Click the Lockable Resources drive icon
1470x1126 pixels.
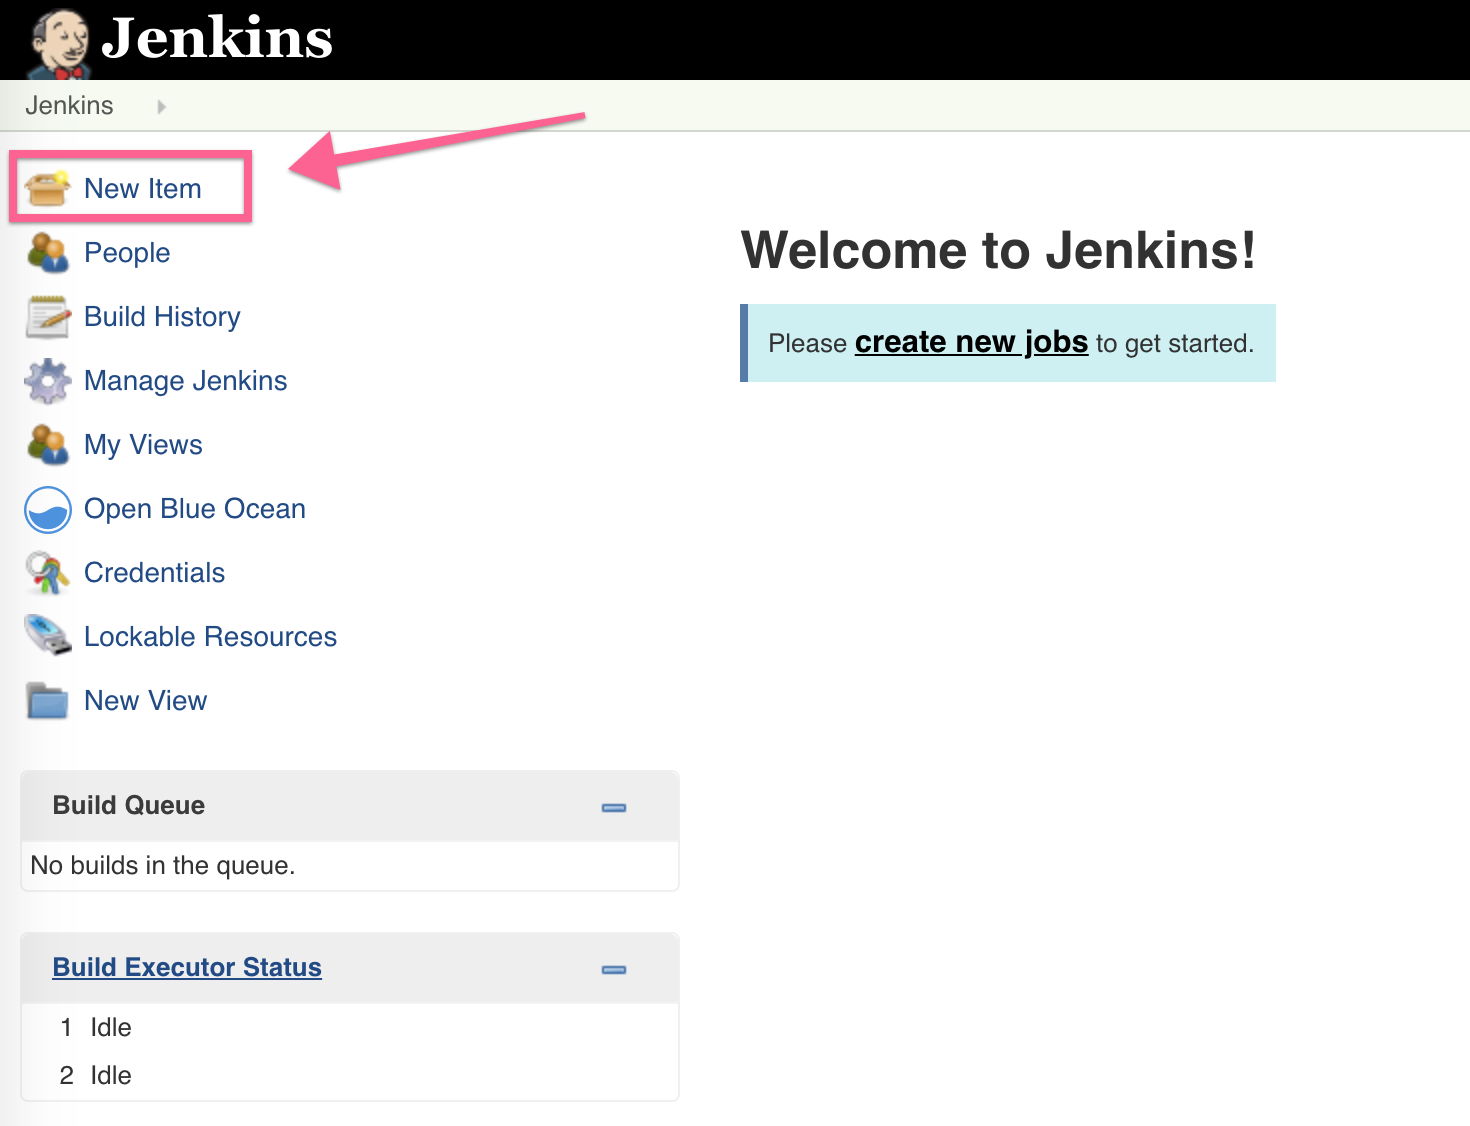pos(47,636)
